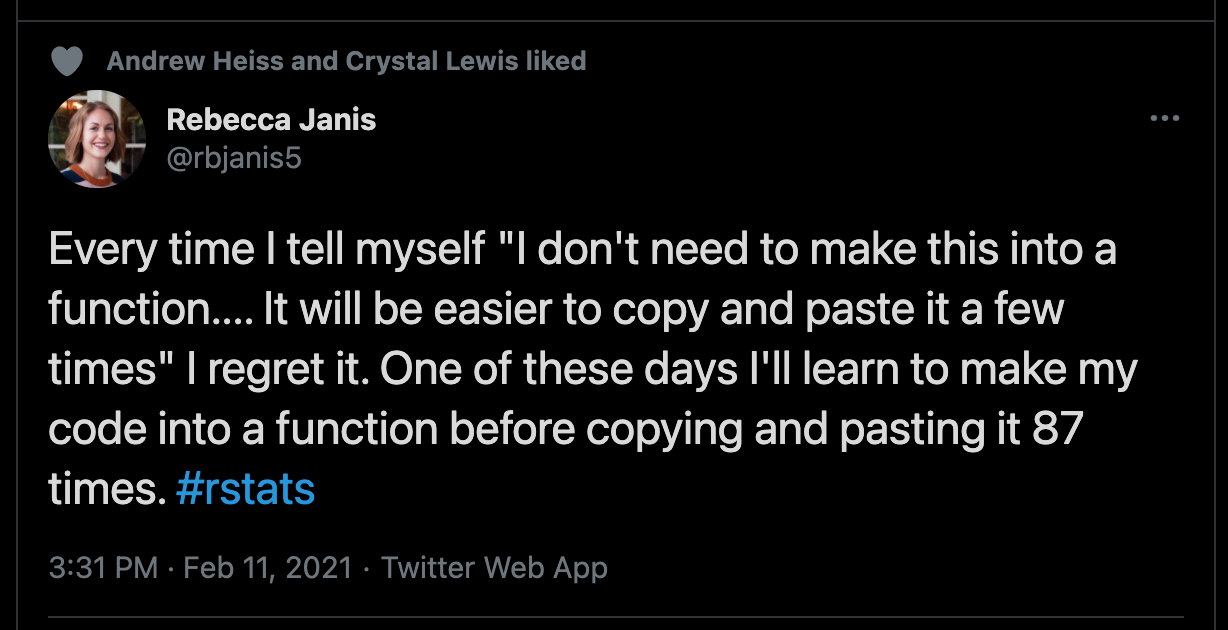Image resolution: width=1228 pixels, height=630 pixels.
Task: Click the heart icon beside the liked notice
Action: (66, 62)
